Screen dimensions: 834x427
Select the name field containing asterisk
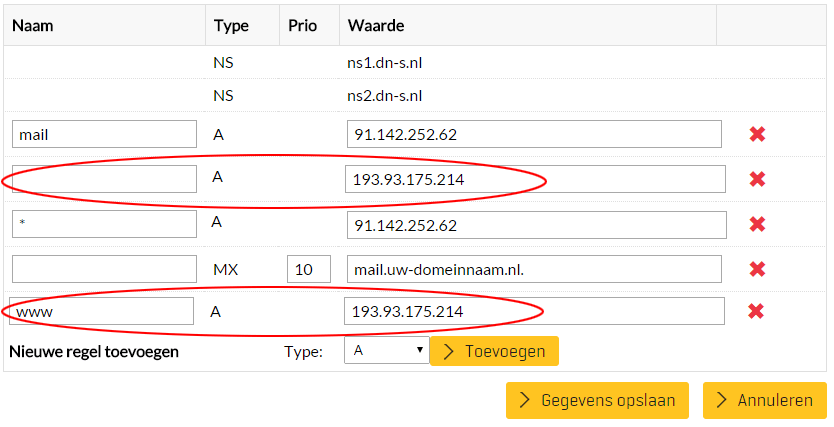point(104,224)
